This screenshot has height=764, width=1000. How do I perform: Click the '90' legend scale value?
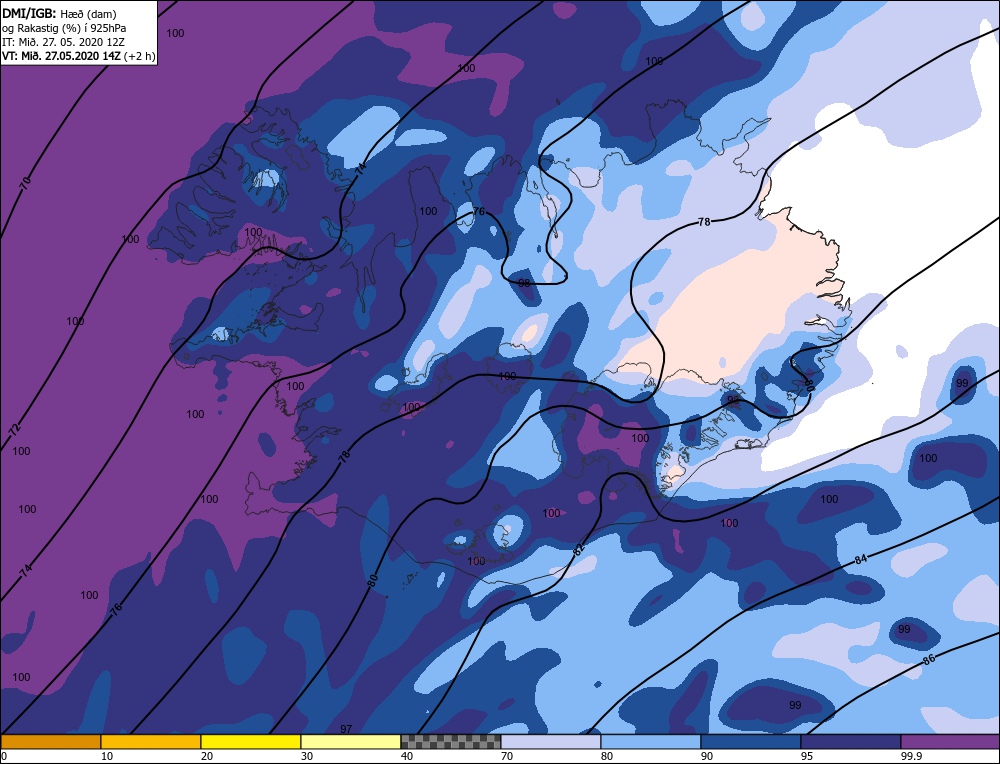707,756
